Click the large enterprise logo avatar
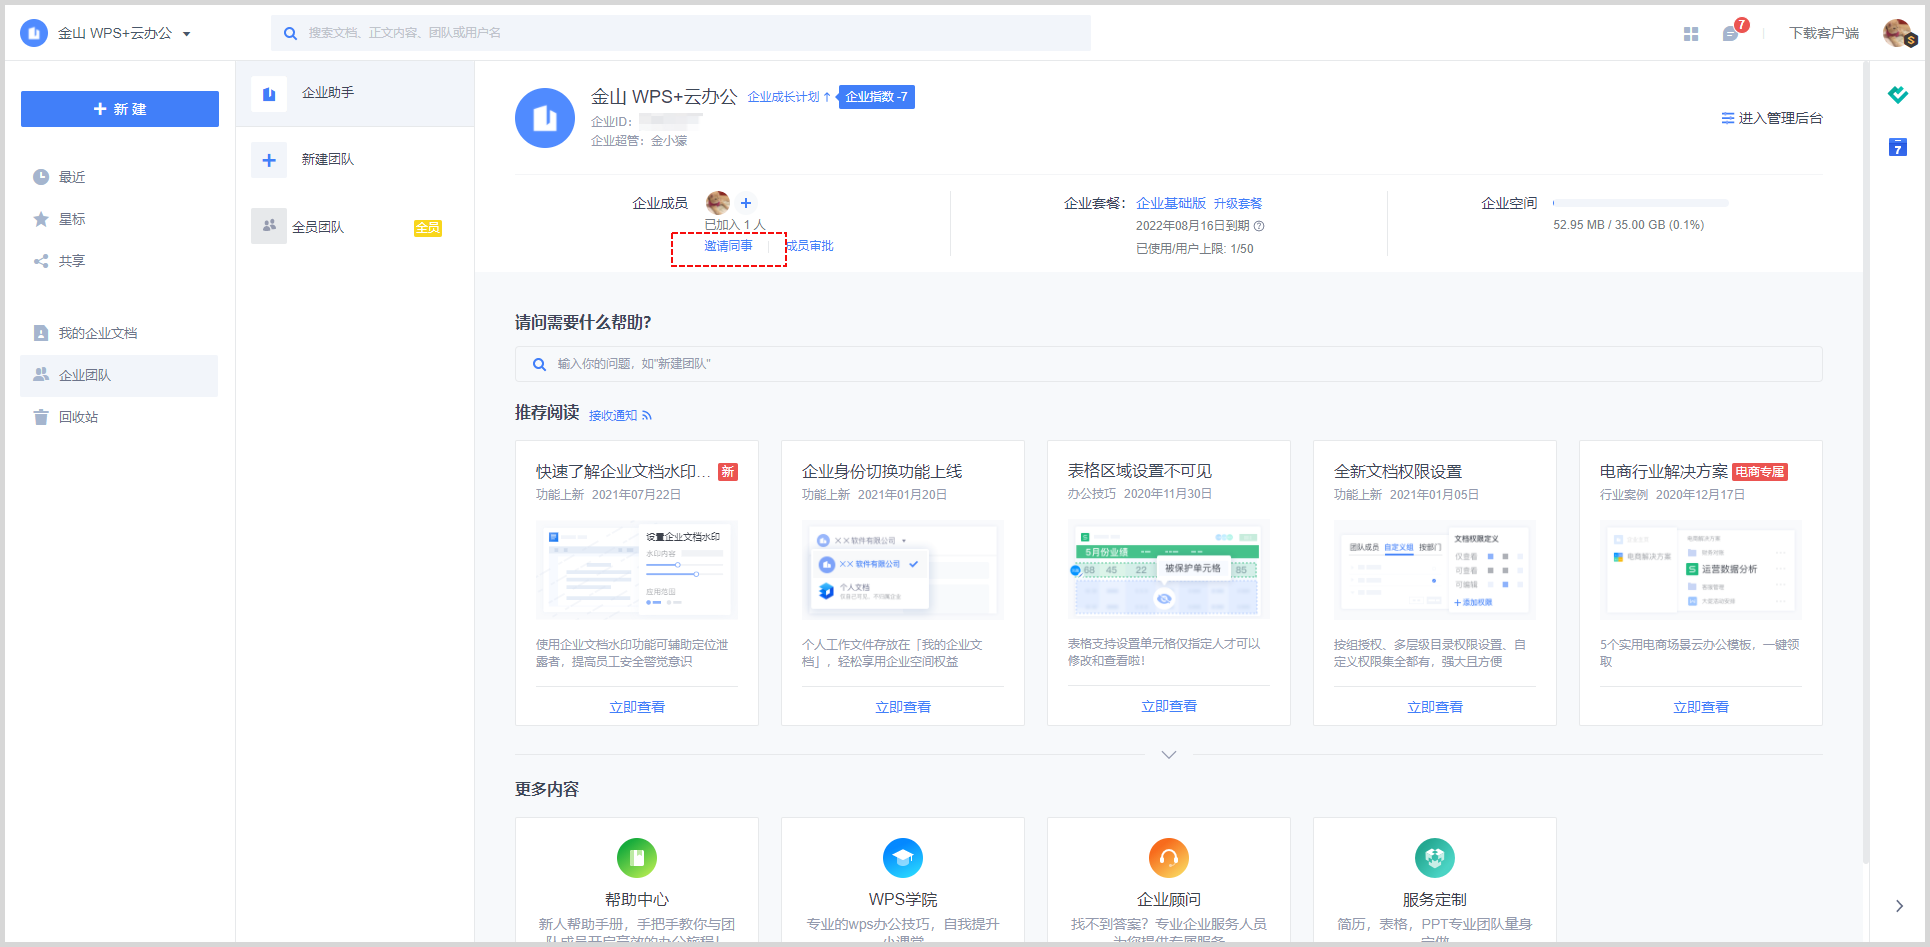Viewport: 1930px width, 947px height. (545, 118)
